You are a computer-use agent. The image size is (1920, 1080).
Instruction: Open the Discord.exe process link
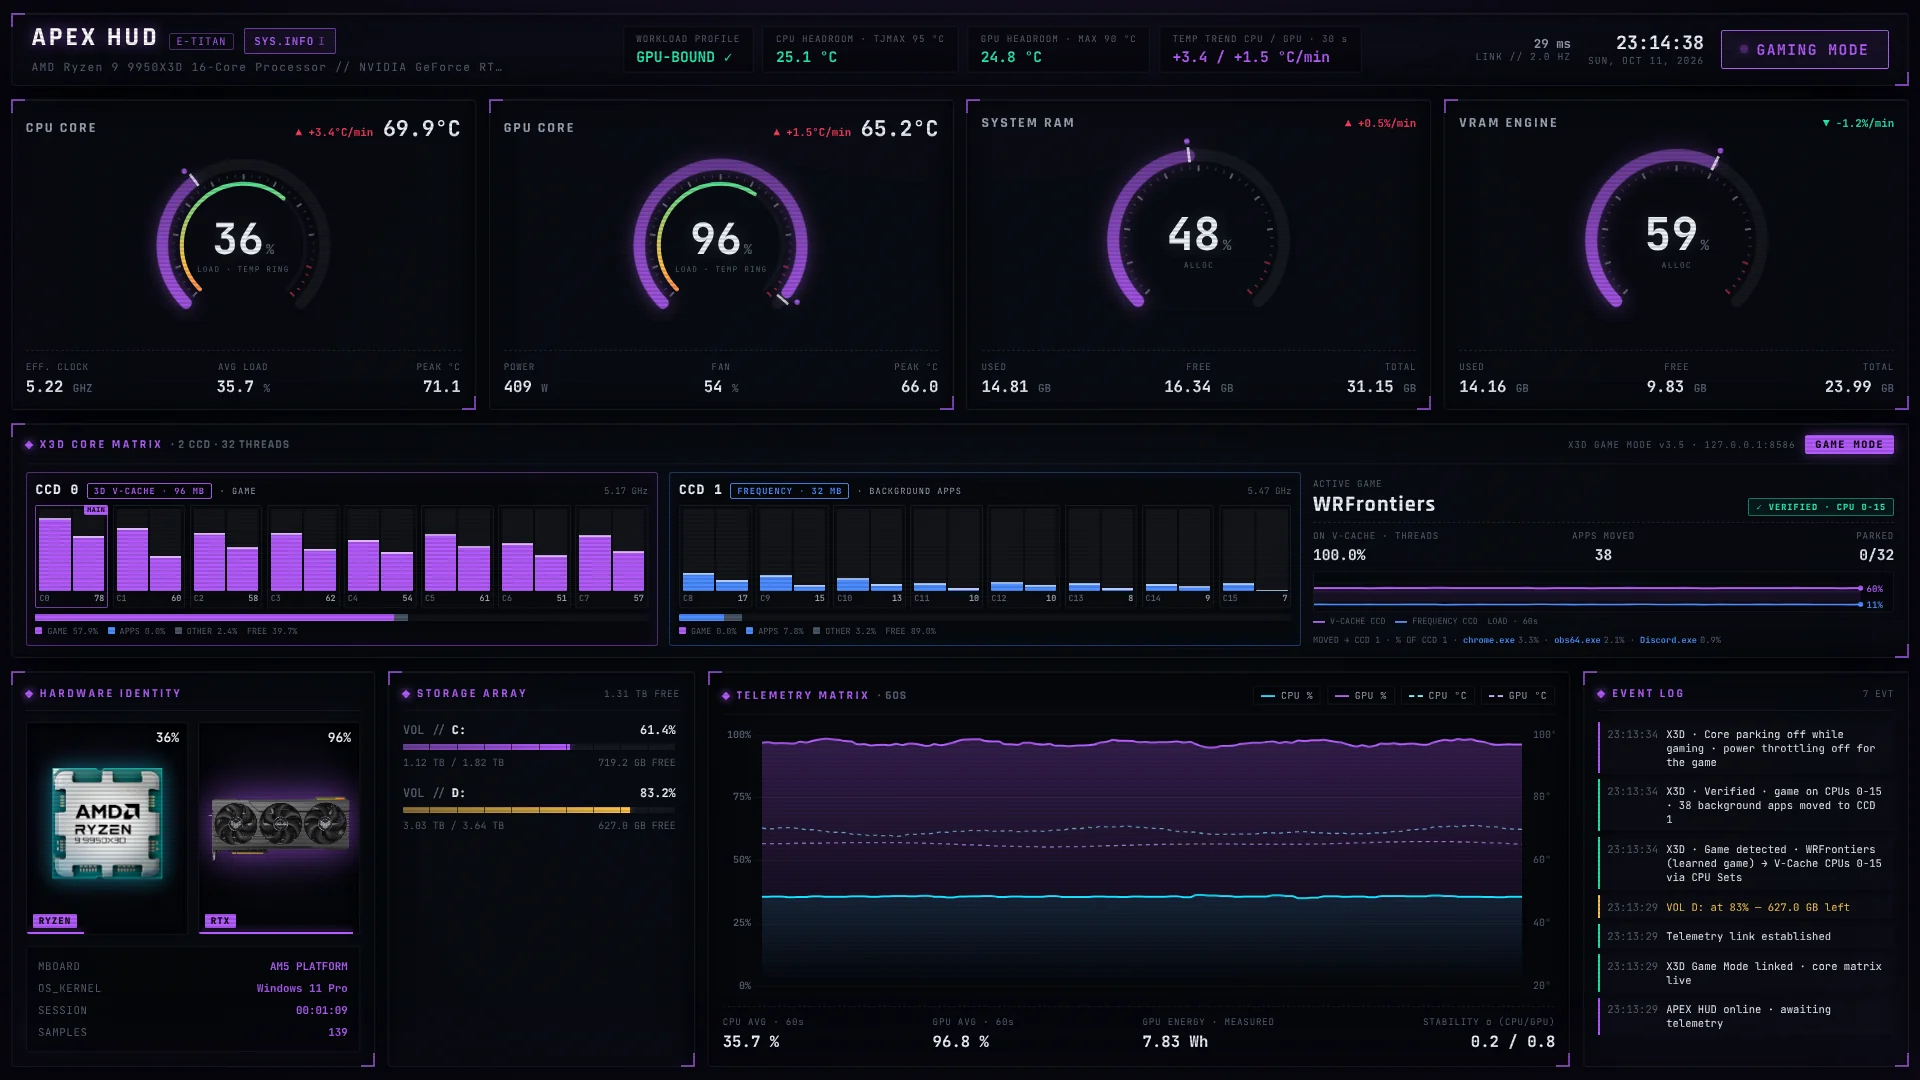pyautogui.click(x=1668, y=641)
